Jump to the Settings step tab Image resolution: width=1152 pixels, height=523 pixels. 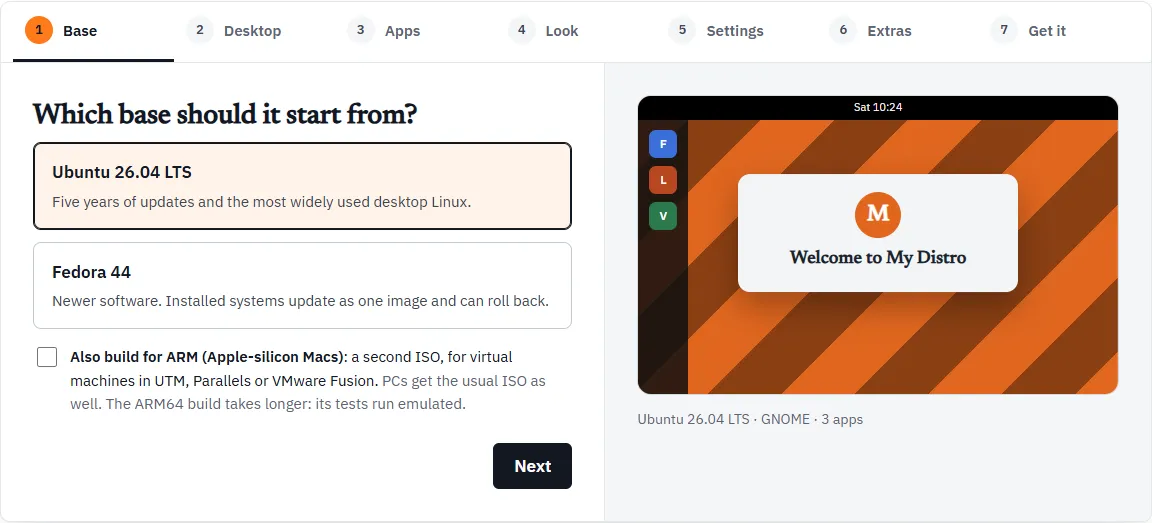(x=737, y=31)
